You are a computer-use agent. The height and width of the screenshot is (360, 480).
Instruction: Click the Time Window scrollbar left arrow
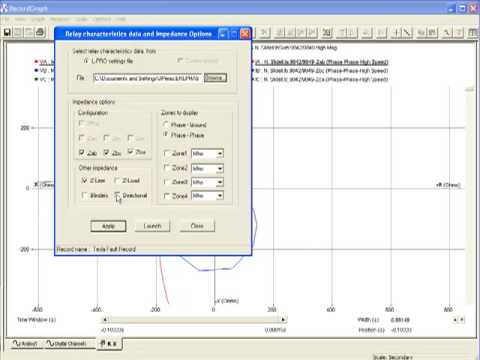pos(105,320)
